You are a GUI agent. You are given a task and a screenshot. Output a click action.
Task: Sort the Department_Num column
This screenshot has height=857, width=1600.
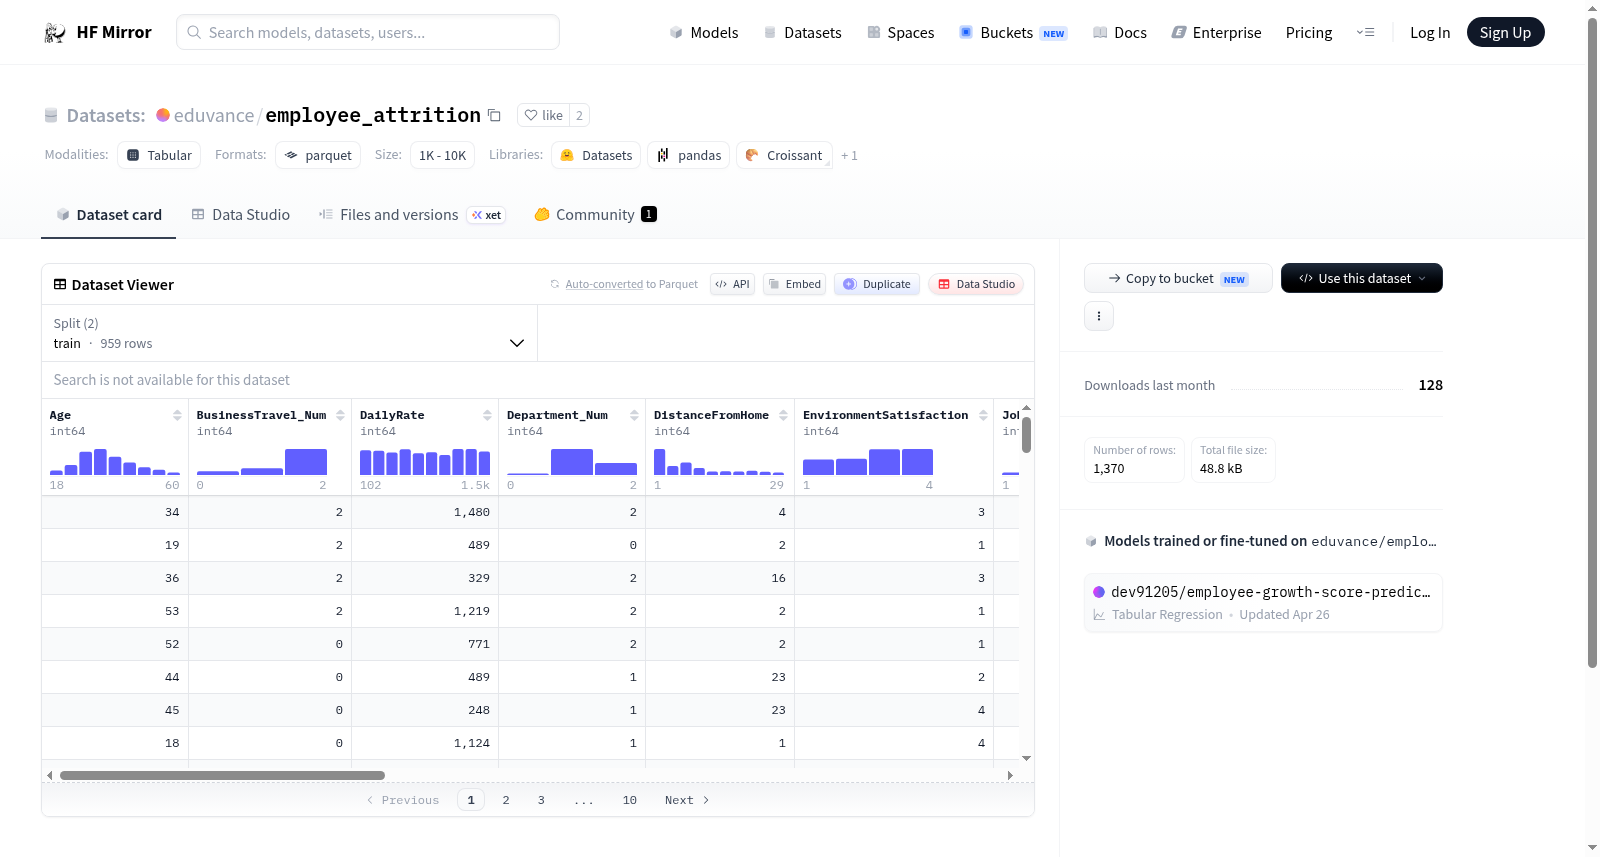pyautogui.click(x=634, y=415)
